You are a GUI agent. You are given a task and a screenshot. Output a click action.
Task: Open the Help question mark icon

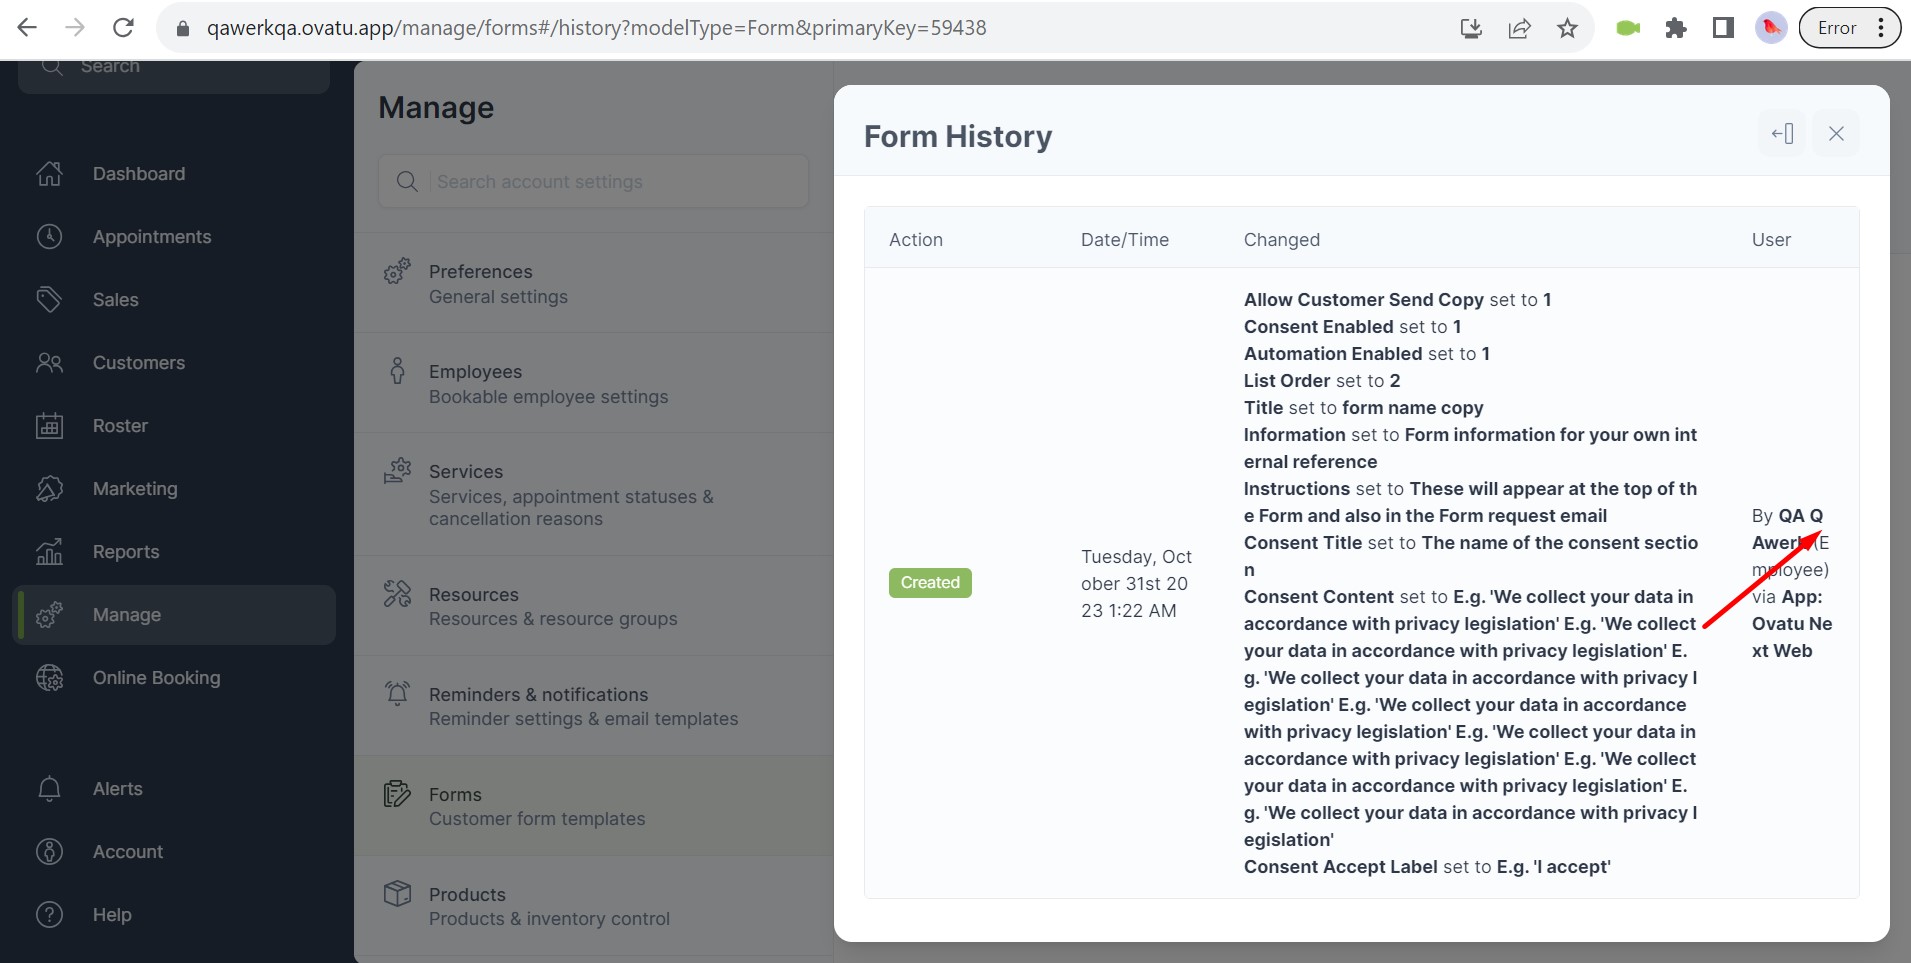tap(49, 915)
